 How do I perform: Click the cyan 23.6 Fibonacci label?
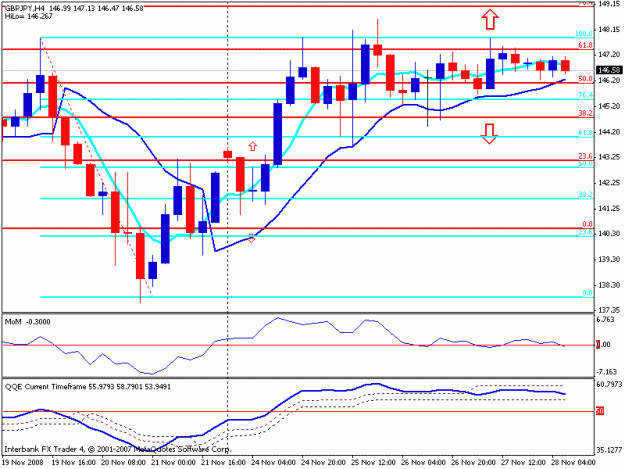tap(586, 232)
